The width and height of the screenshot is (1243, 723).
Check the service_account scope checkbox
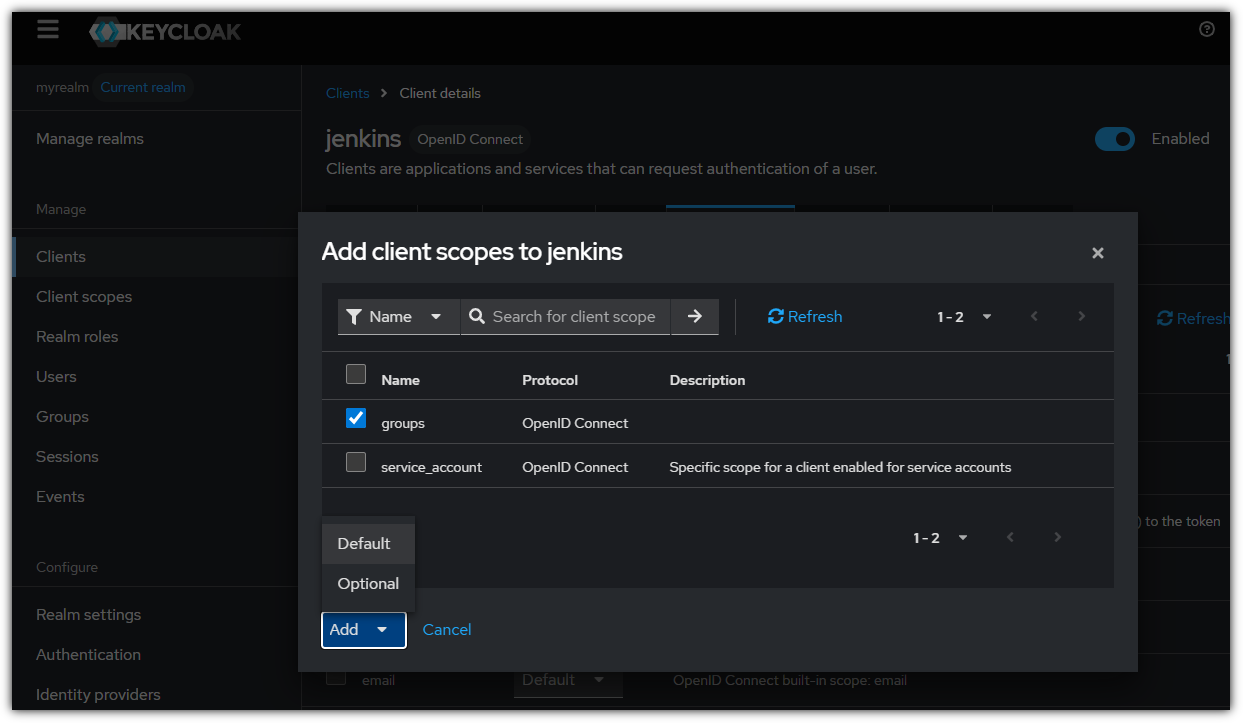(x=356, y=462)
